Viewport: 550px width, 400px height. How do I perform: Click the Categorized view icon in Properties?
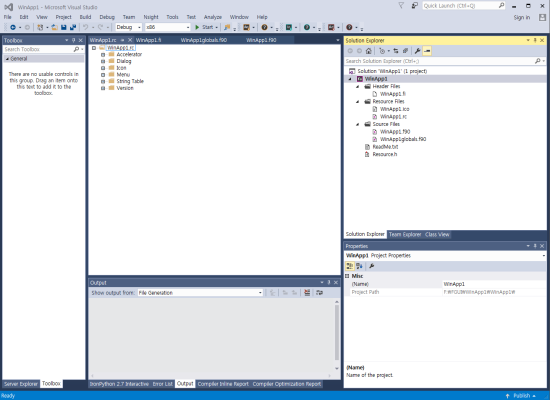click(x=350, y=266)
